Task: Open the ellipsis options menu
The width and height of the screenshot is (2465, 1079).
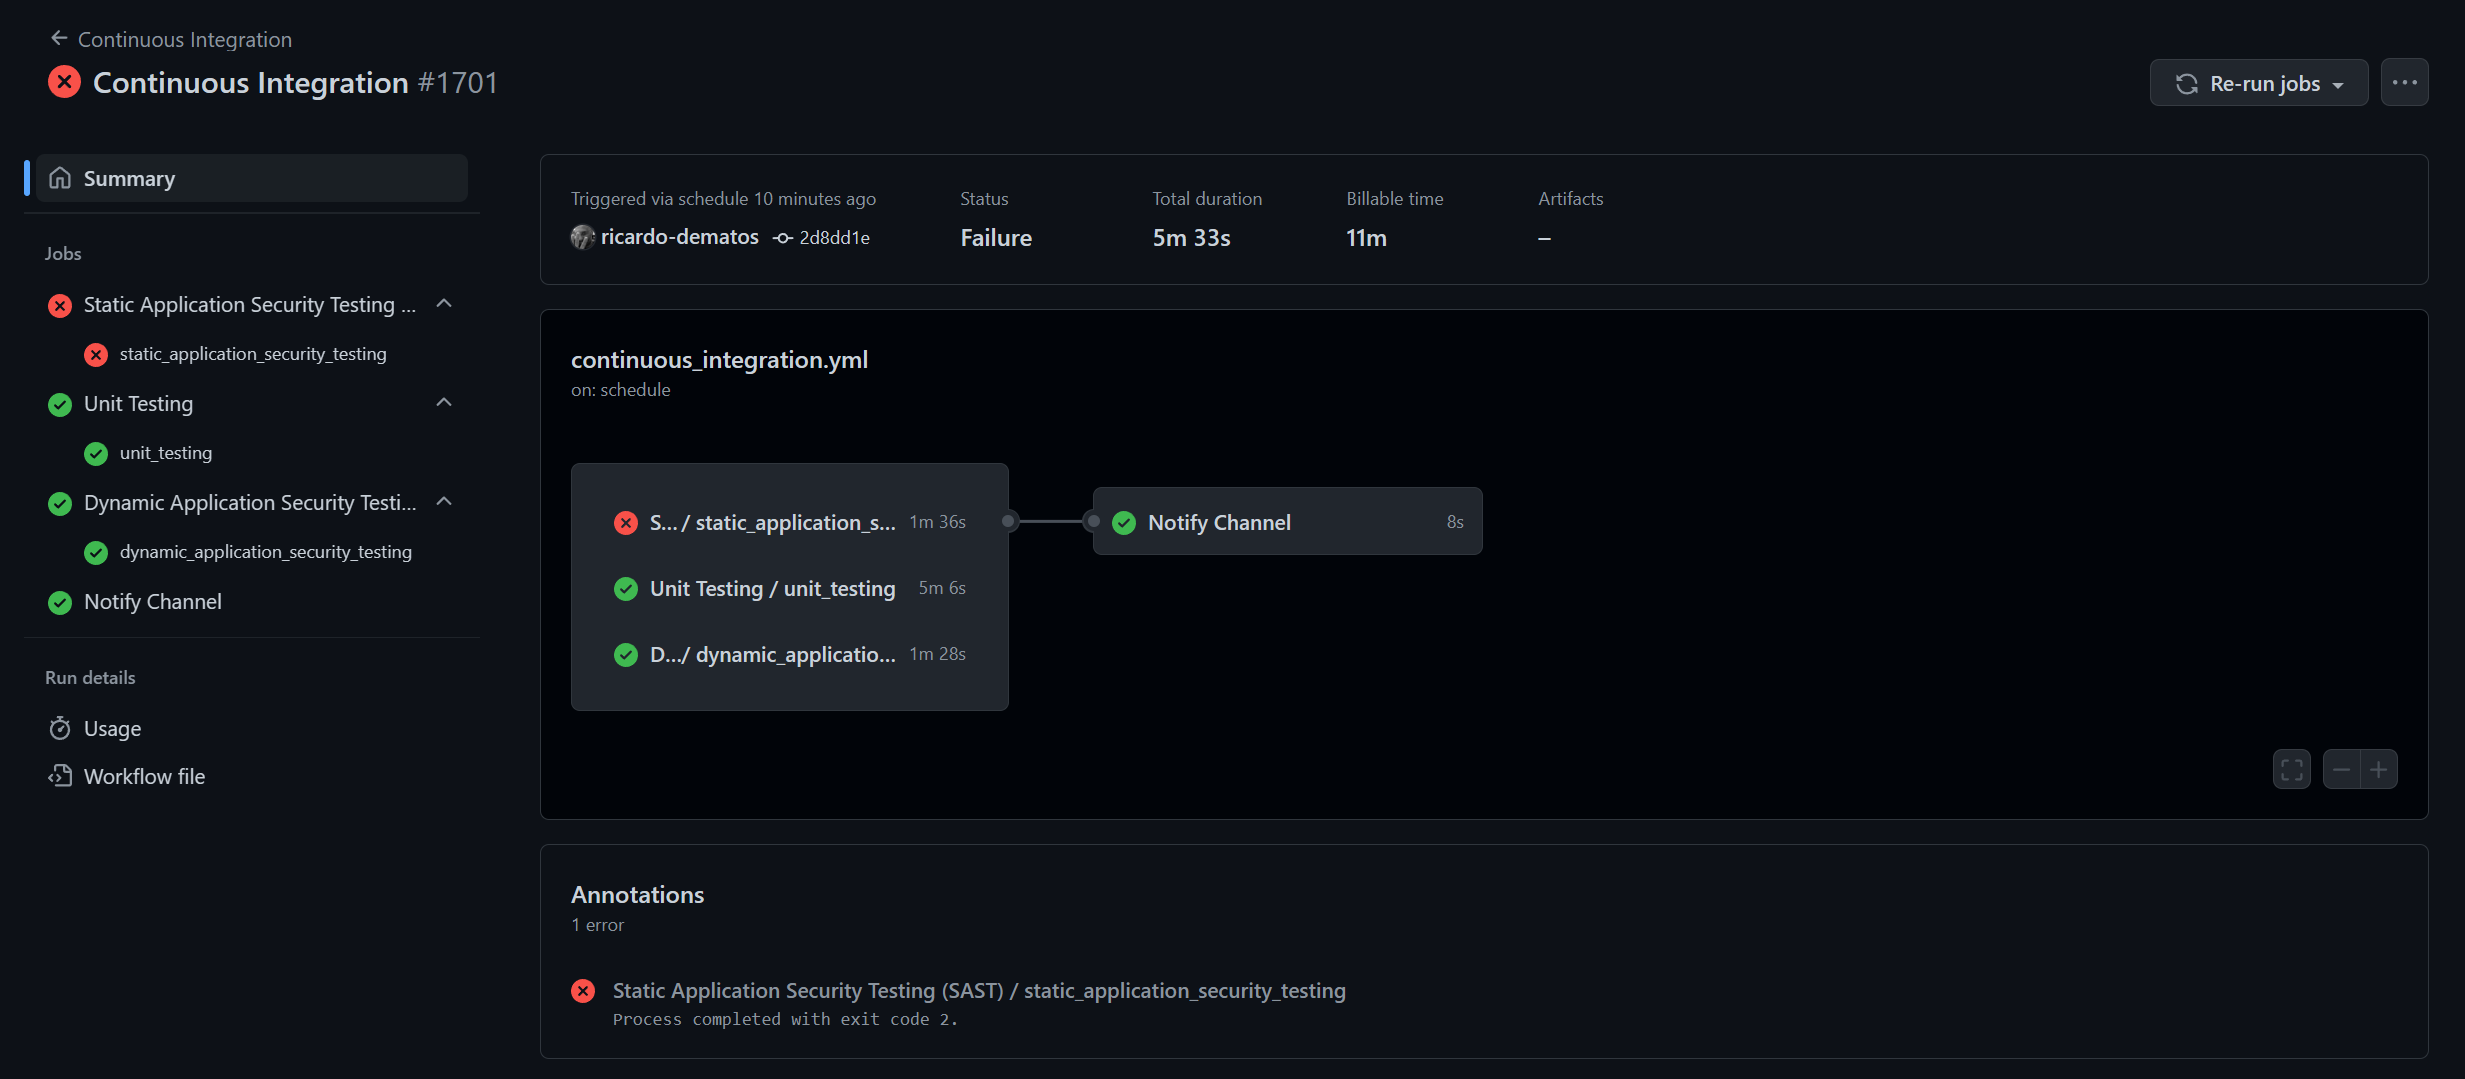Action: pyautogui.click(x=2404, y=81)
